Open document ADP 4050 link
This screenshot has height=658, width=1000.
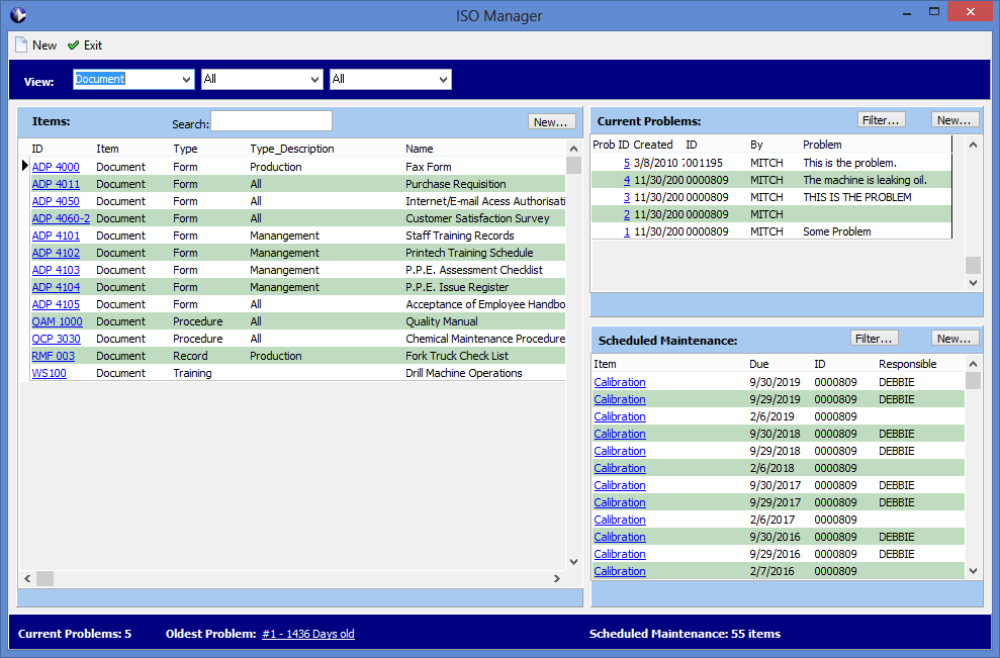click(x=55, y=201)
